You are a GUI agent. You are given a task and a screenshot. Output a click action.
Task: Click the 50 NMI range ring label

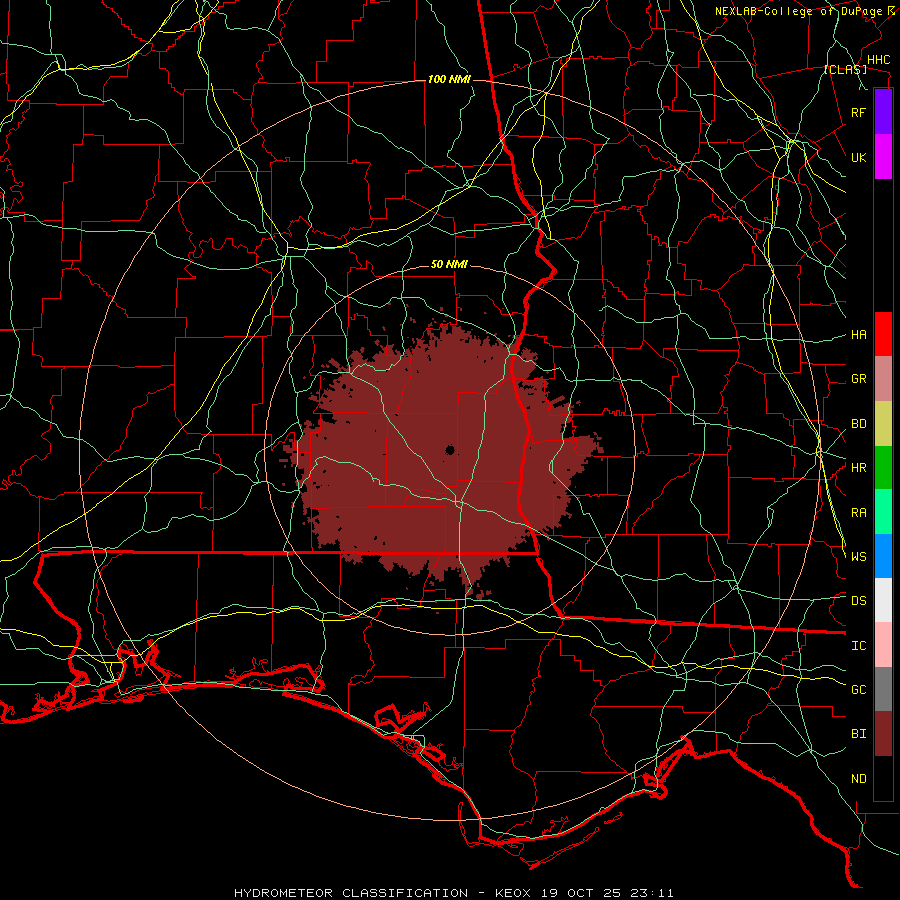(x=449, y=265)
